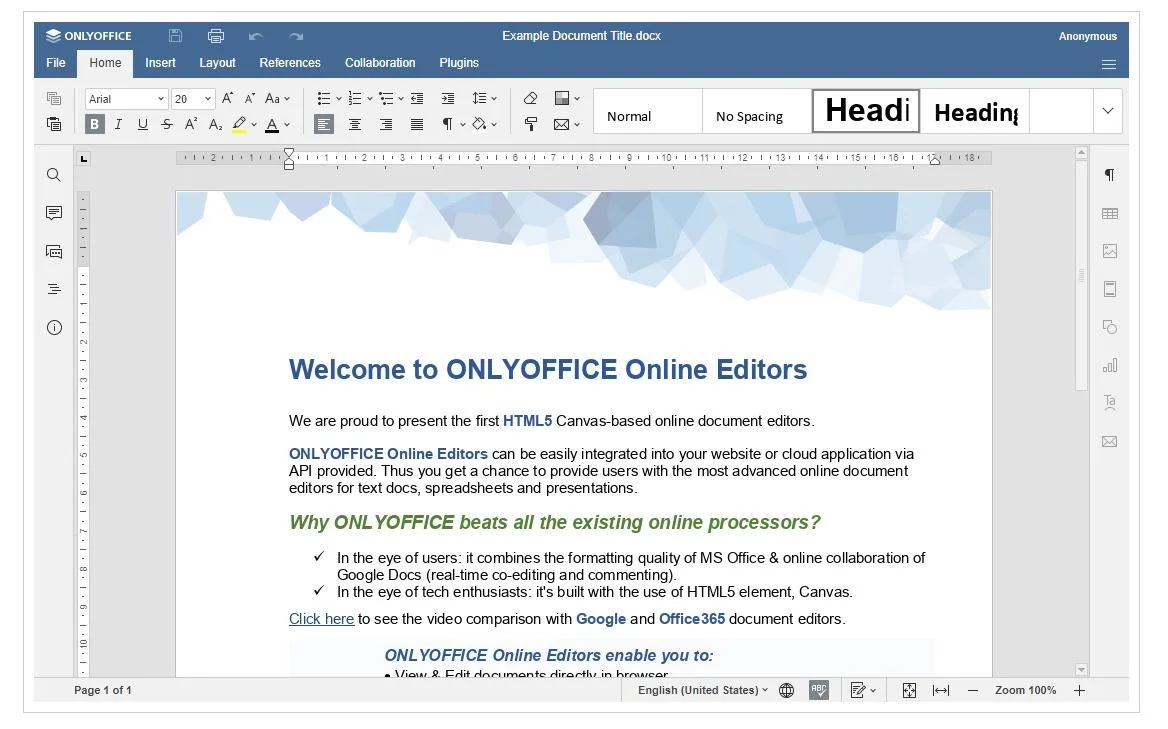Open the Search panel in left sidebar
1168x729 pixels.
coord(54,175)
